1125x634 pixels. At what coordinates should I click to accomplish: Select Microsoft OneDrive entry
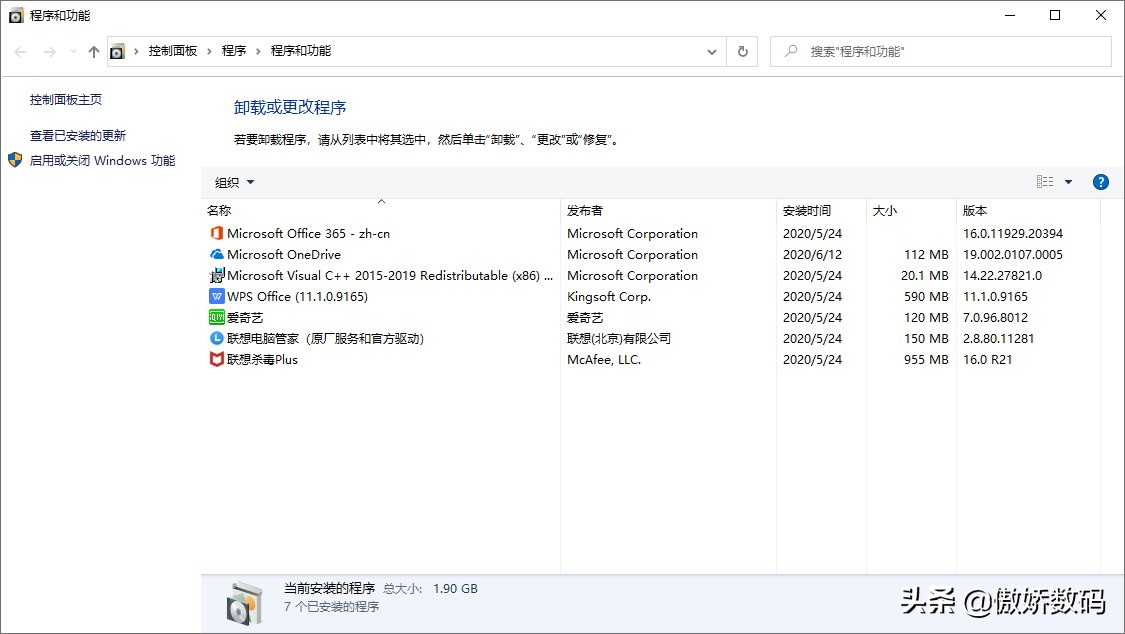[283, 255]
